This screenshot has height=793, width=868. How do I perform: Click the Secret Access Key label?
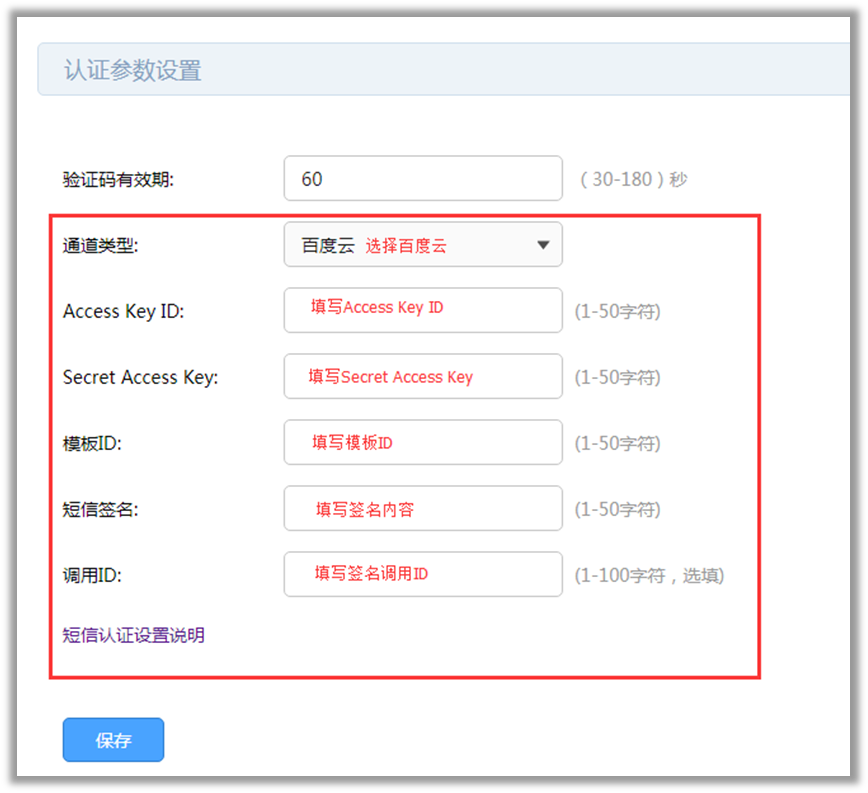click(x=140, y=377)
